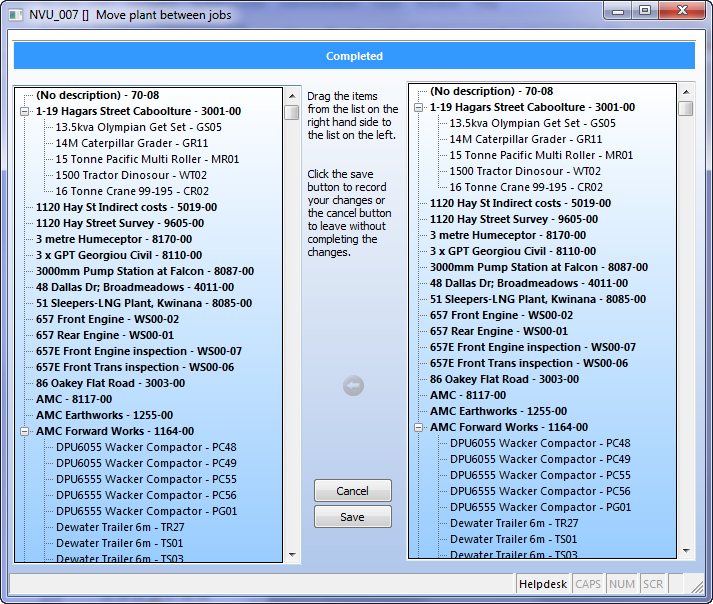Image resolution: width=713 pixels, height=604 pixels.
Task: Click the right list scrollbar thumb
Action: (x=686, y=109)
